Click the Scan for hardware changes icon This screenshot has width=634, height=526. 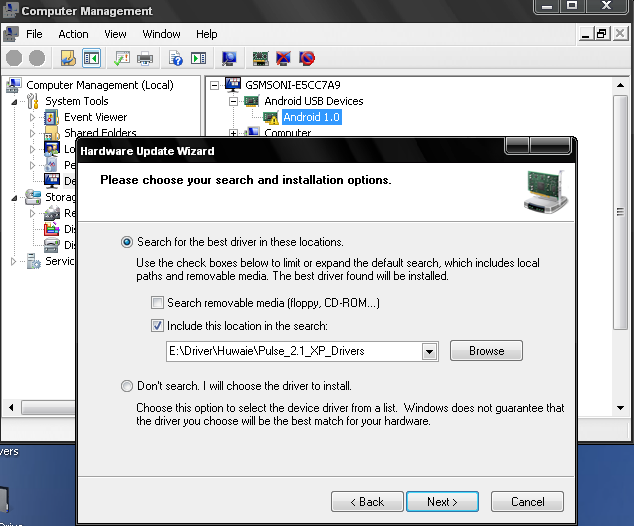[x=230, y=59]
